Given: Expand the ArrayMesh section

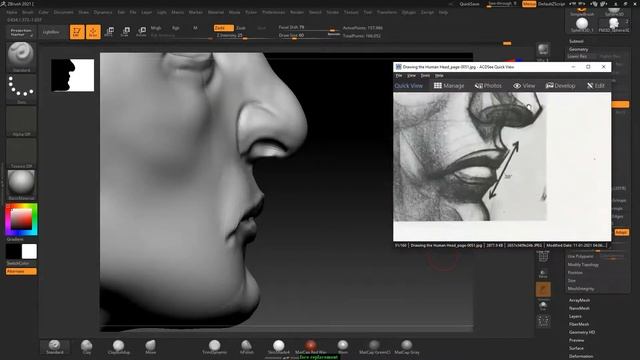Looking at the screenshot, I should [579, 300].
